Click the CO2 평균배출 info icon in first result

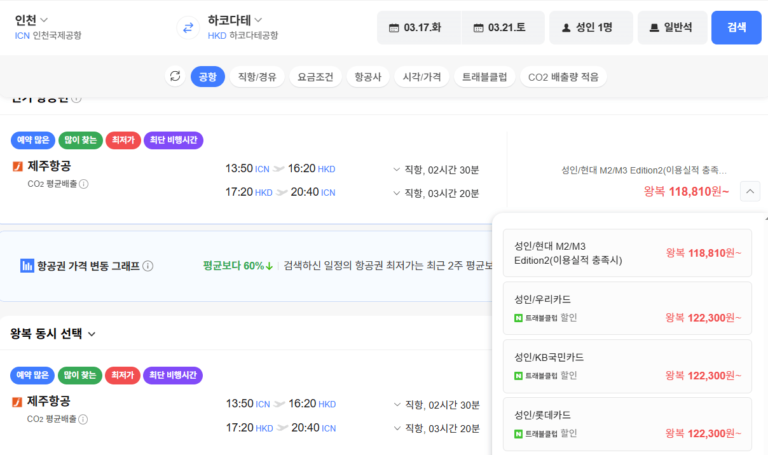click(84, 184)
